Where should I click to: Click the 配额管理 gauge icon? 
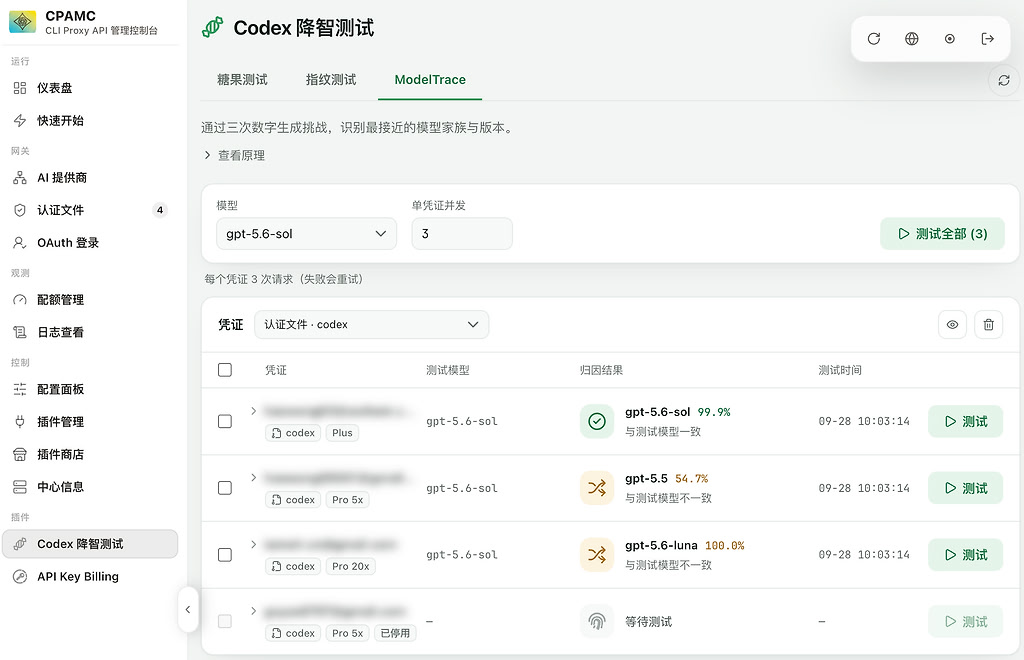pos(20,300)
